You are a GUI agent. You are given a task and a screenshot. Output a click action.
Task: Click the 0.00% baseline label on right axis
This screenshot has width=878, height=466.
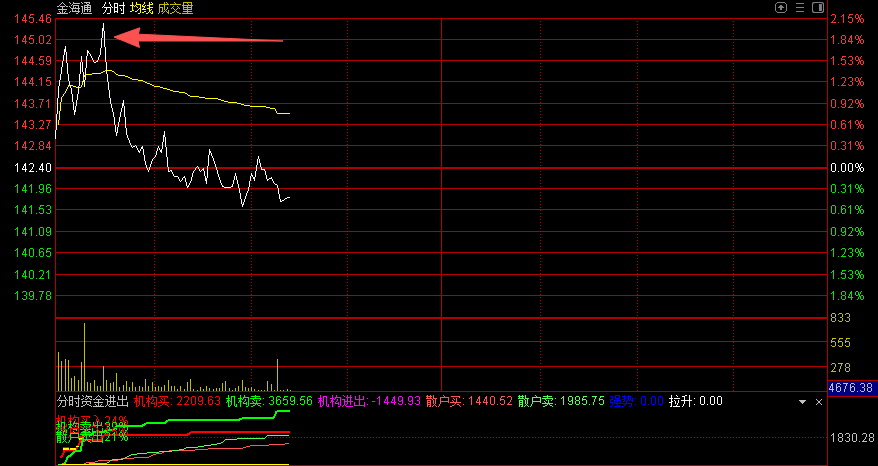(846, 168)
